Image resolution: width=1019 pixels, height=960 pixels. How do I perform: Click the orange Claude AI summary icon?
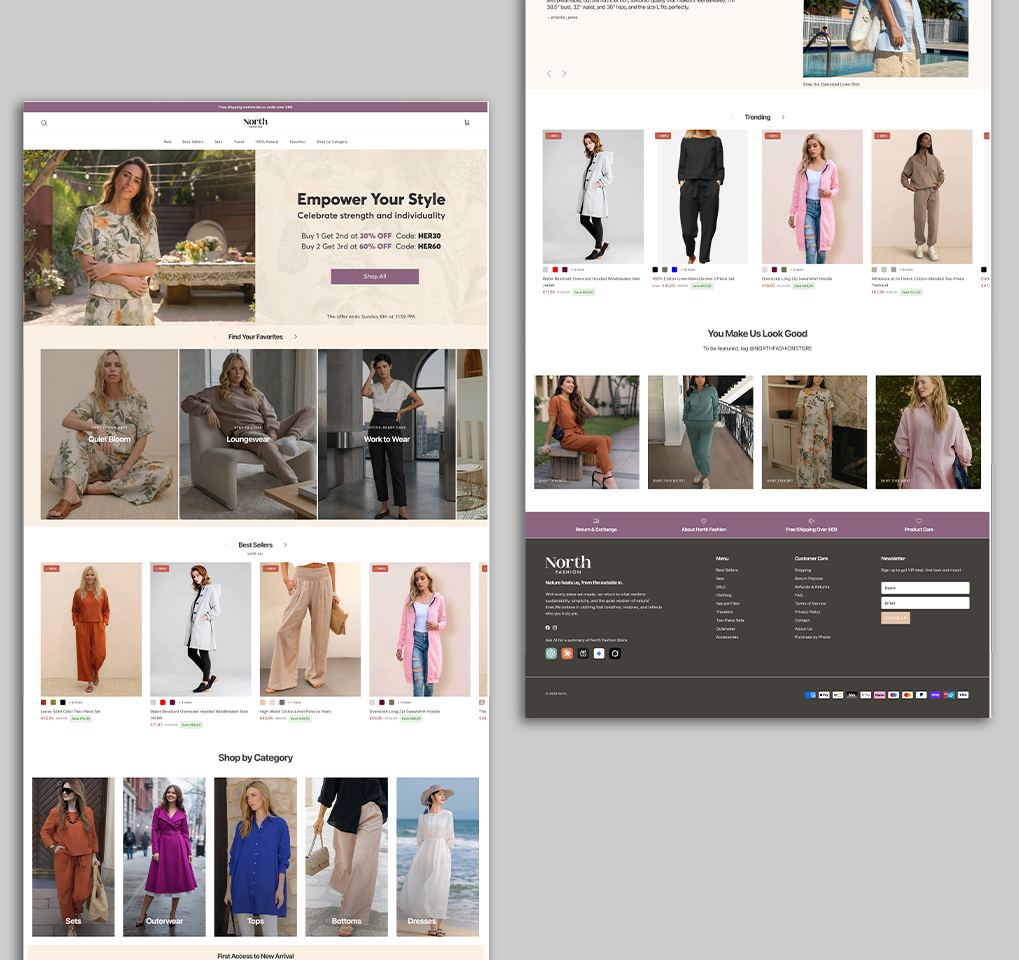567,653
